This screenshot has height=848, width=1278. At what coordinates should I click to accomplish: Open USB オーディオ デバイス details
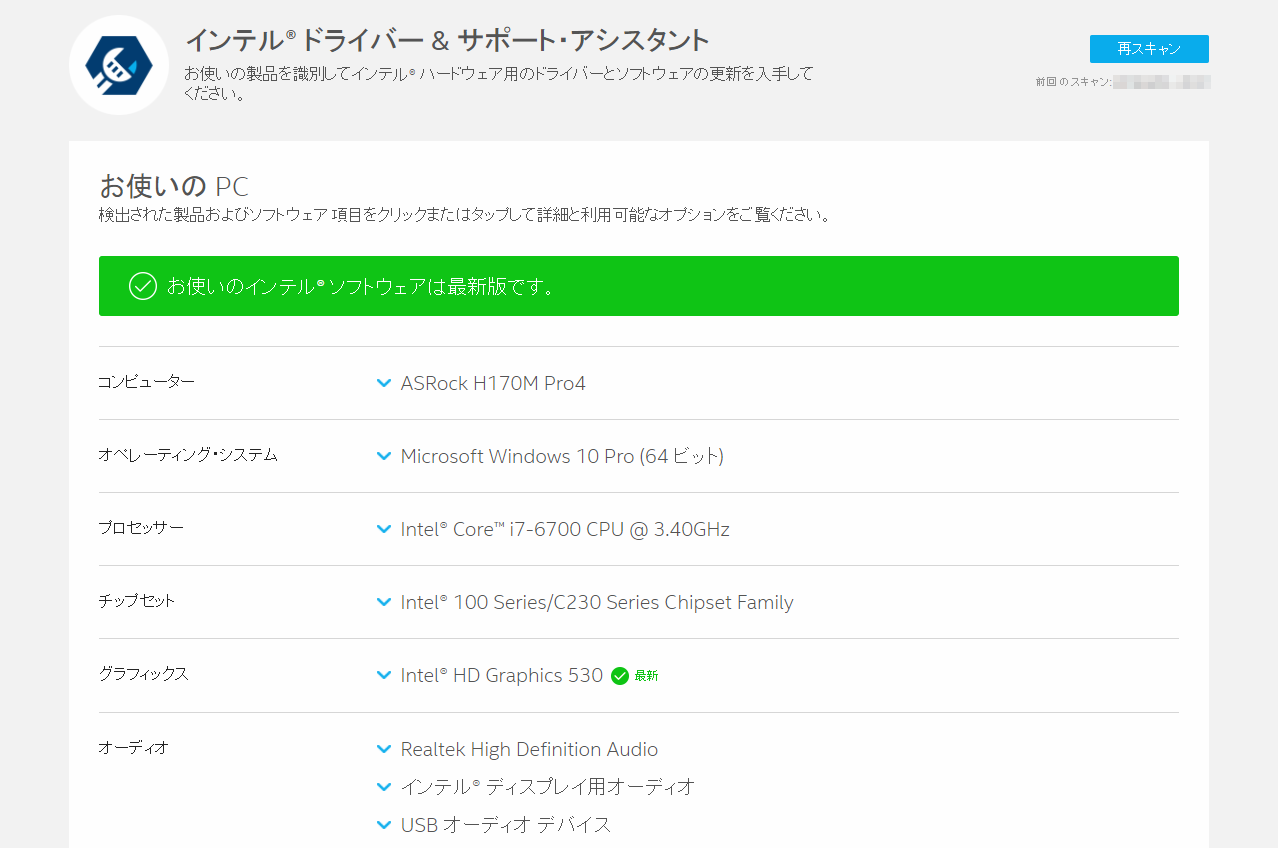tap(506, 825)
